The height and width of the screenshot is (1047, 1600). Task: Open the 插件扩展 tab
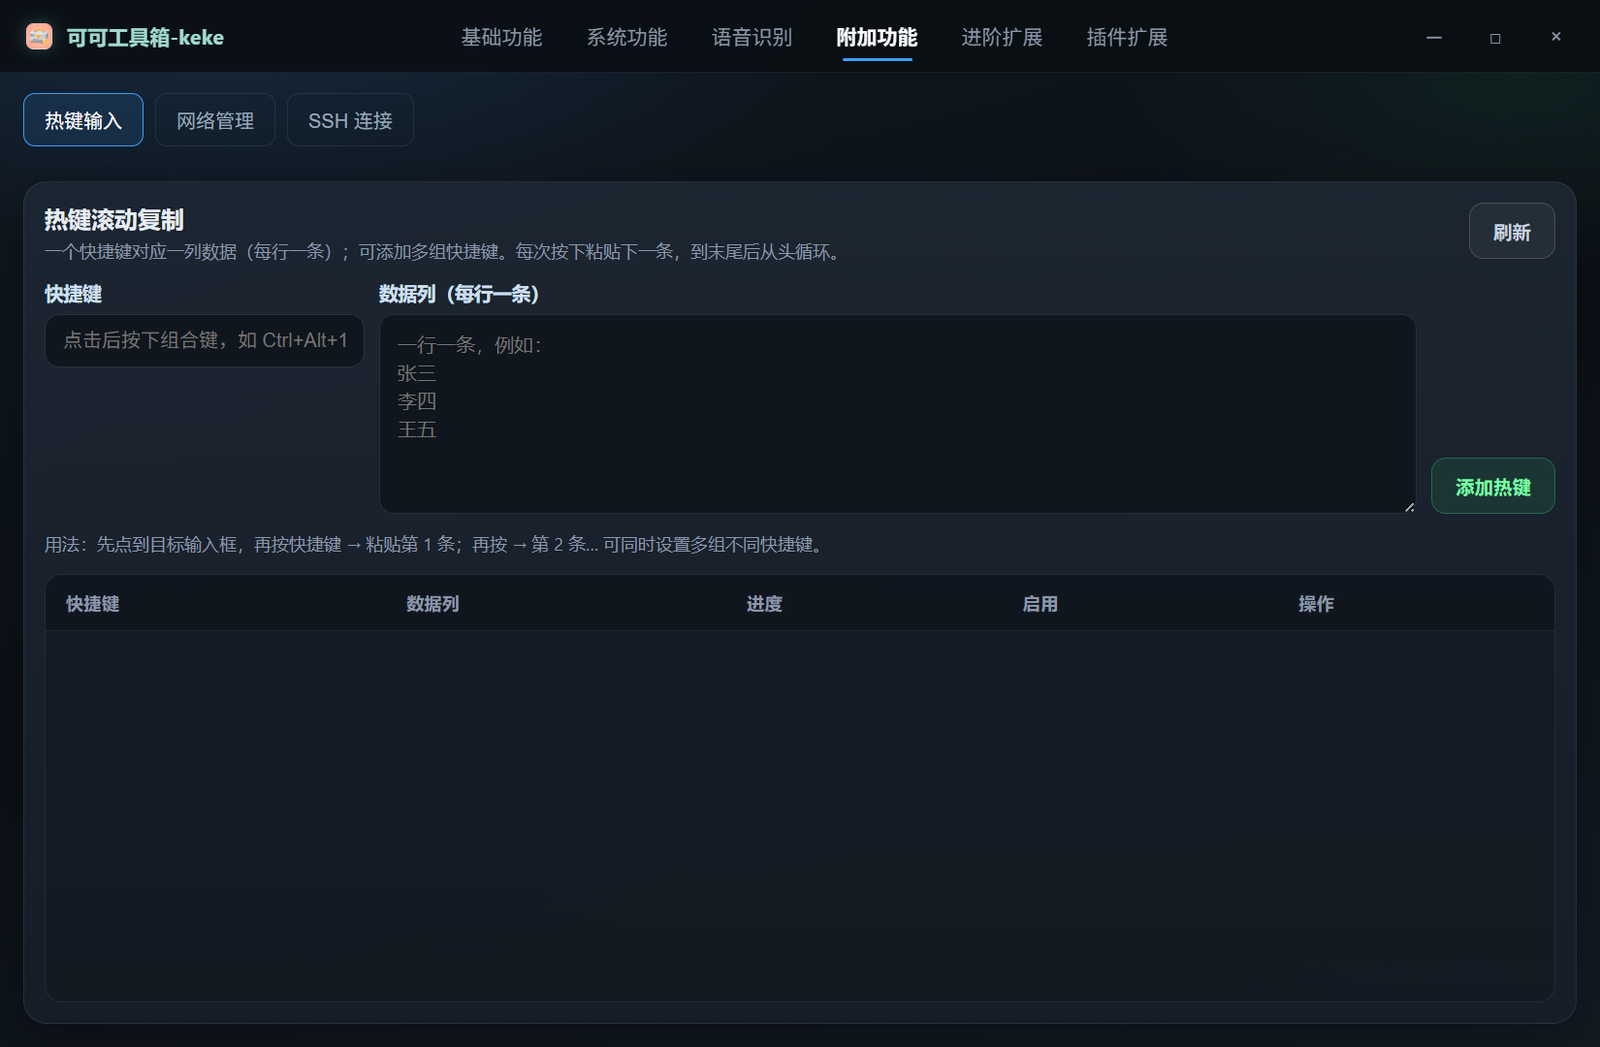click(x=1127, y=37)
